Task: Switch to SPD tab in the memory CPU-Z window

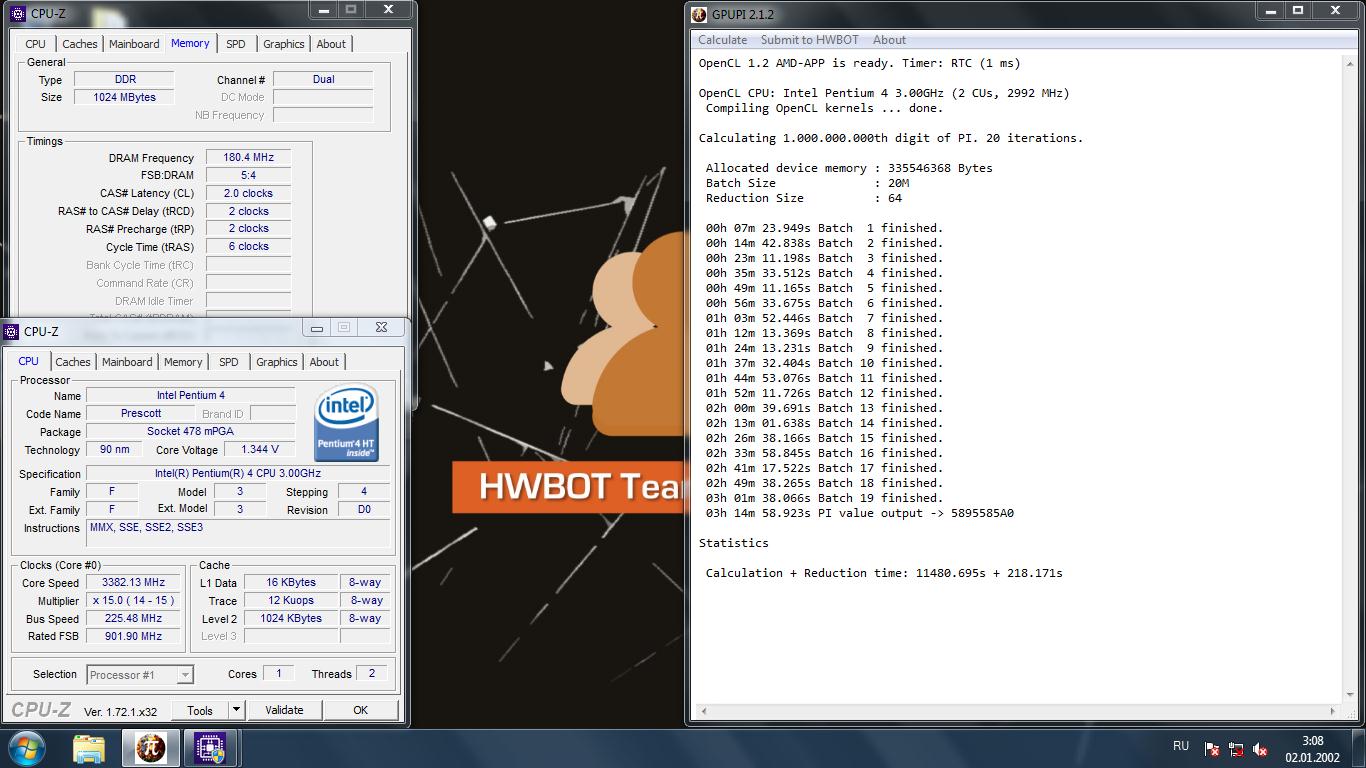Action: click(236, 44)
